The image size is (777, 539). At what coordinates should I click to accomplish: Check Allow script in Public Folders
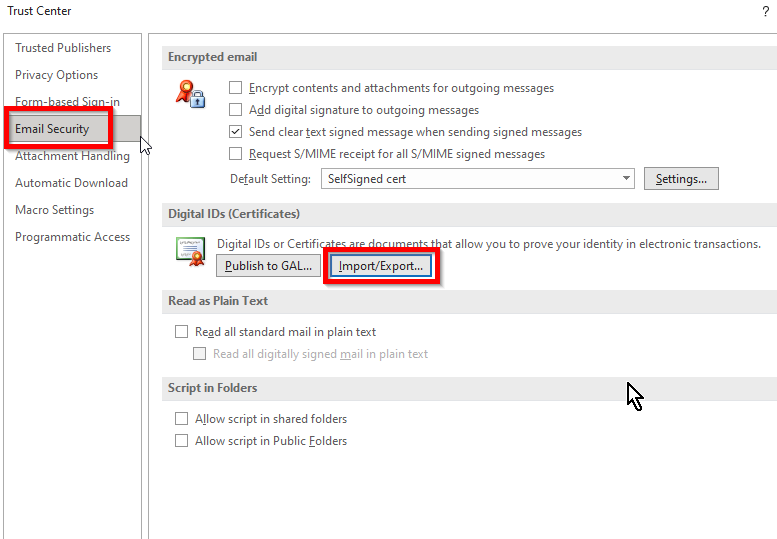coord(182,441)
